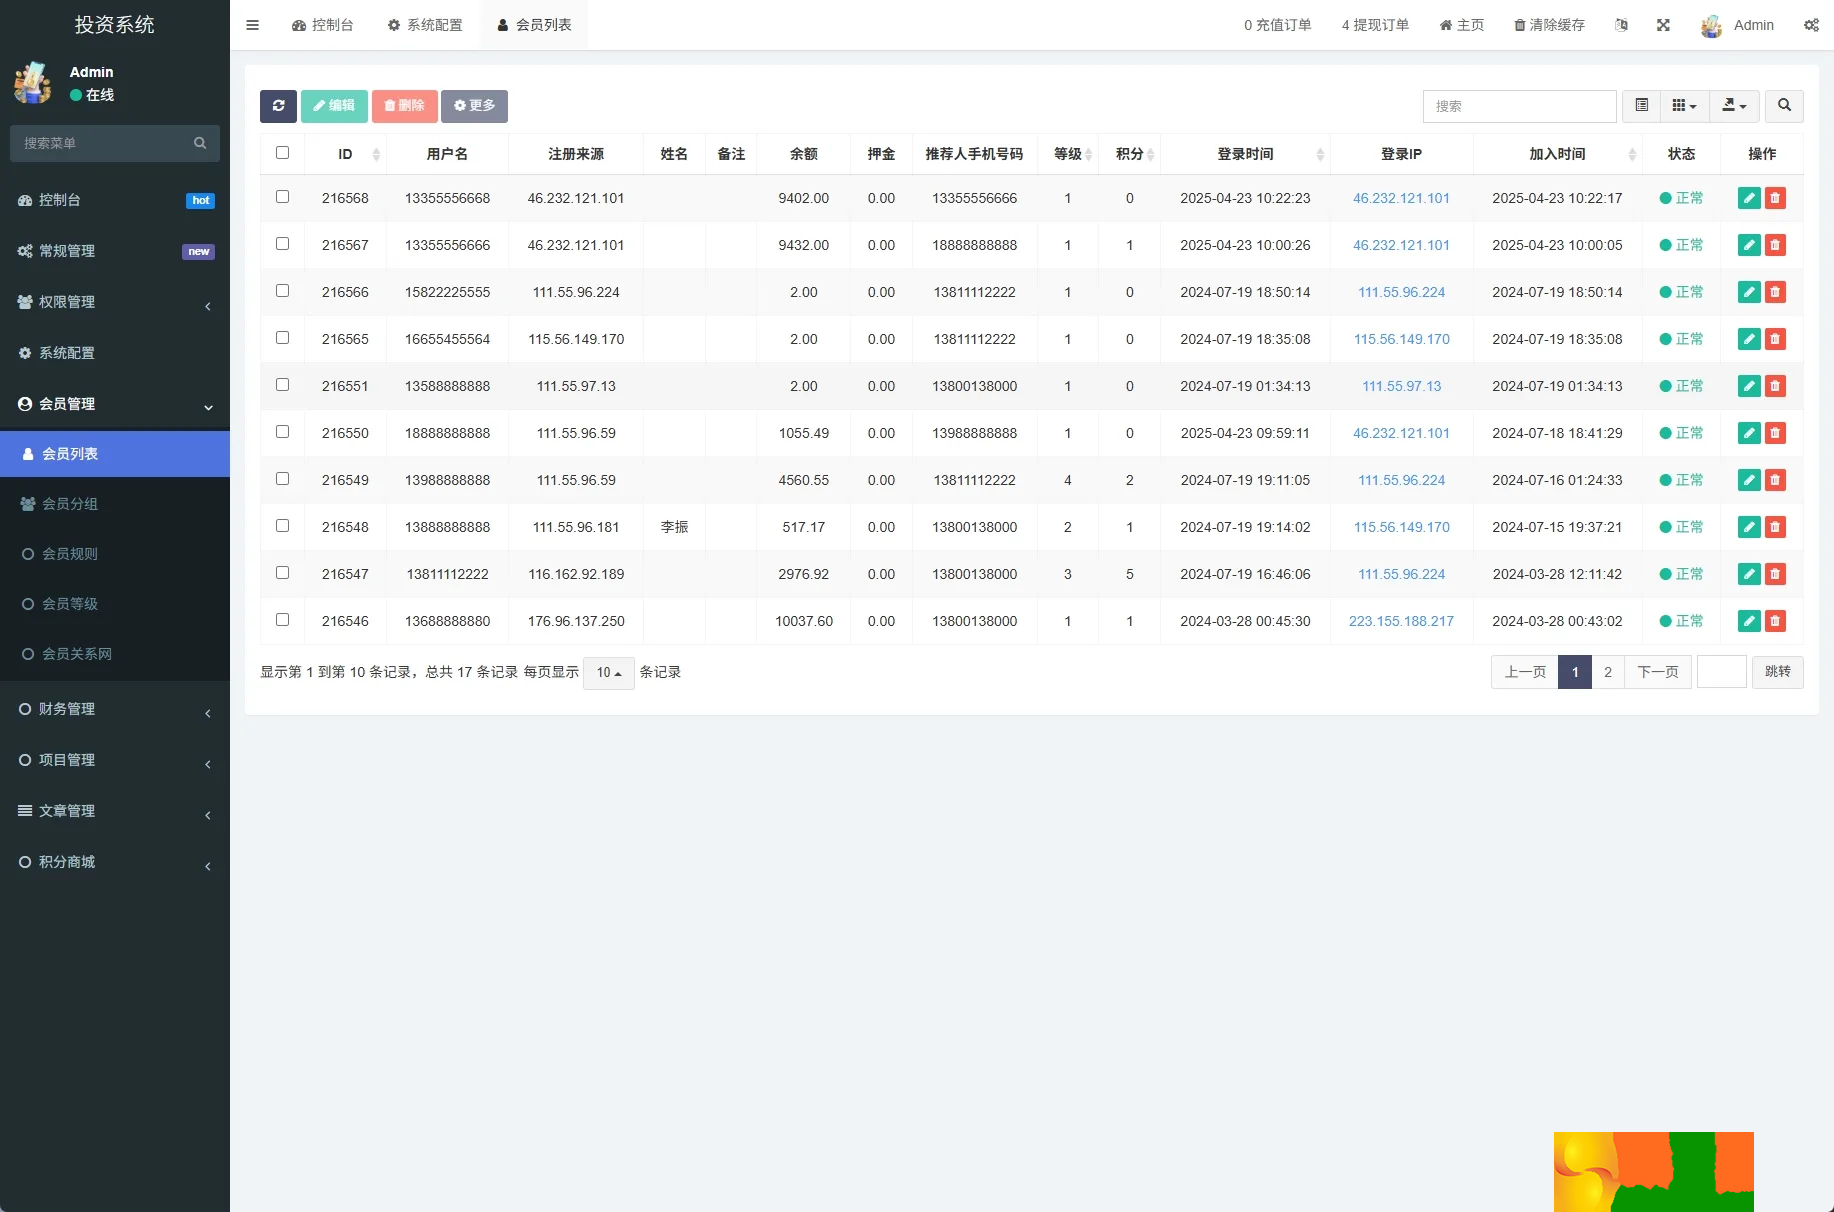Check the select-all checkbox in table header

coord(282,153)
